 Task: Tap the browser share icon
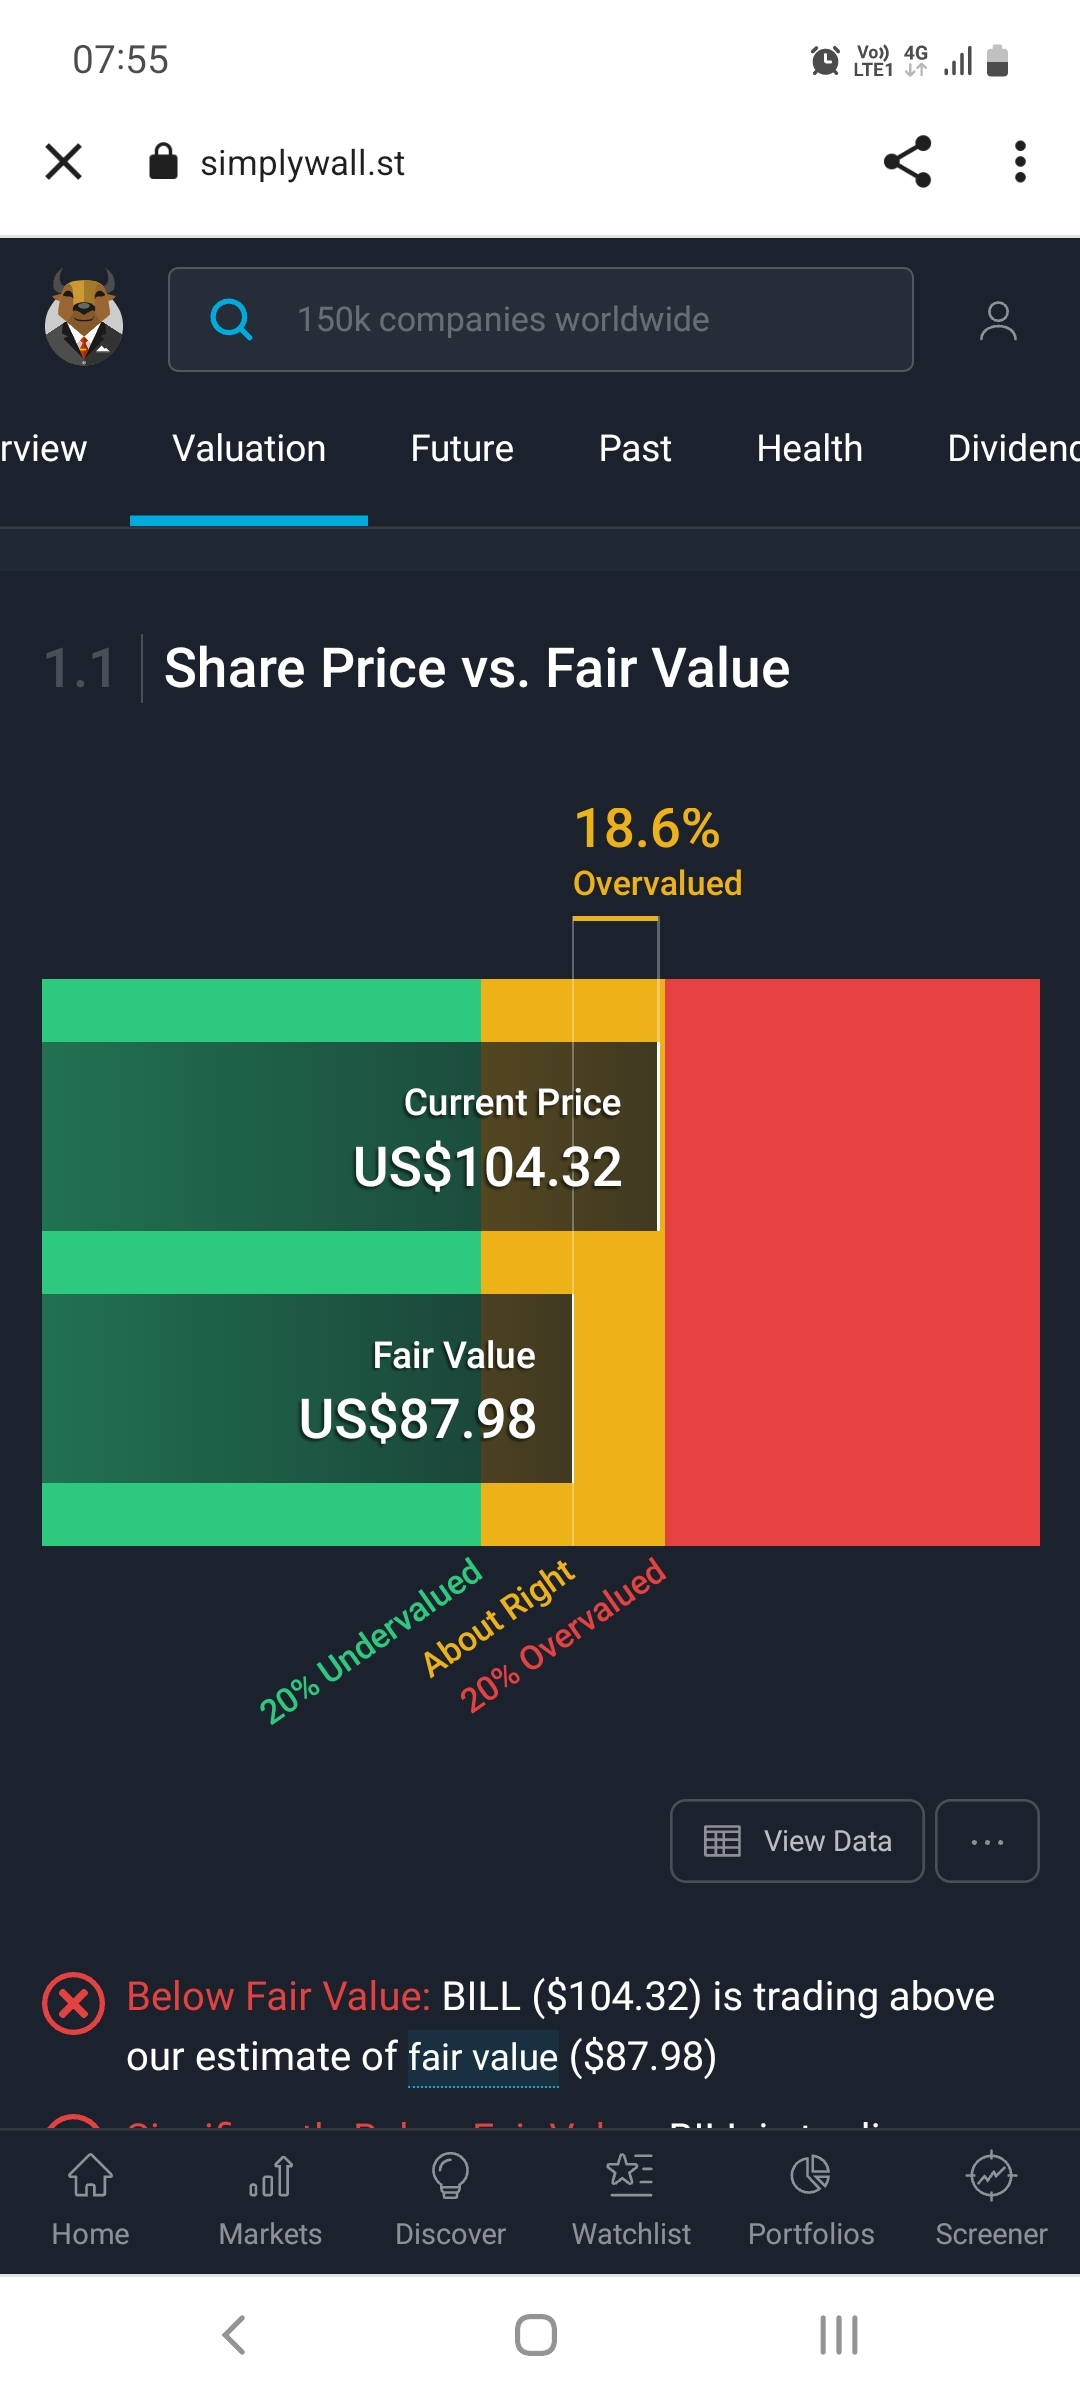(x=908, y=161)
